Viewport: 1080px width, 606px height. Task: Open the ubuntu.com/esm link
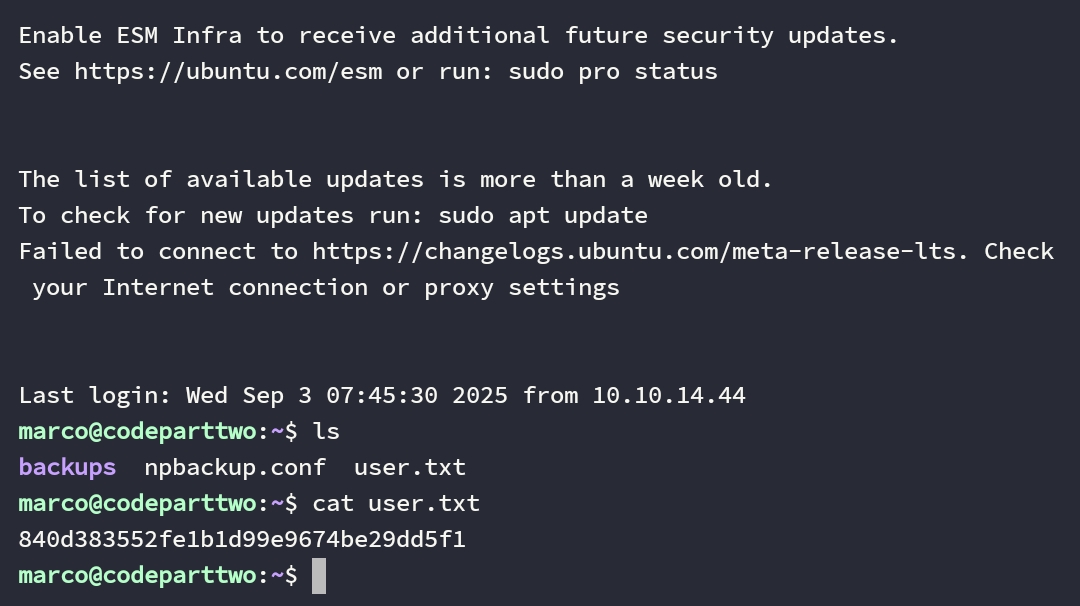[x=228, y=72]
